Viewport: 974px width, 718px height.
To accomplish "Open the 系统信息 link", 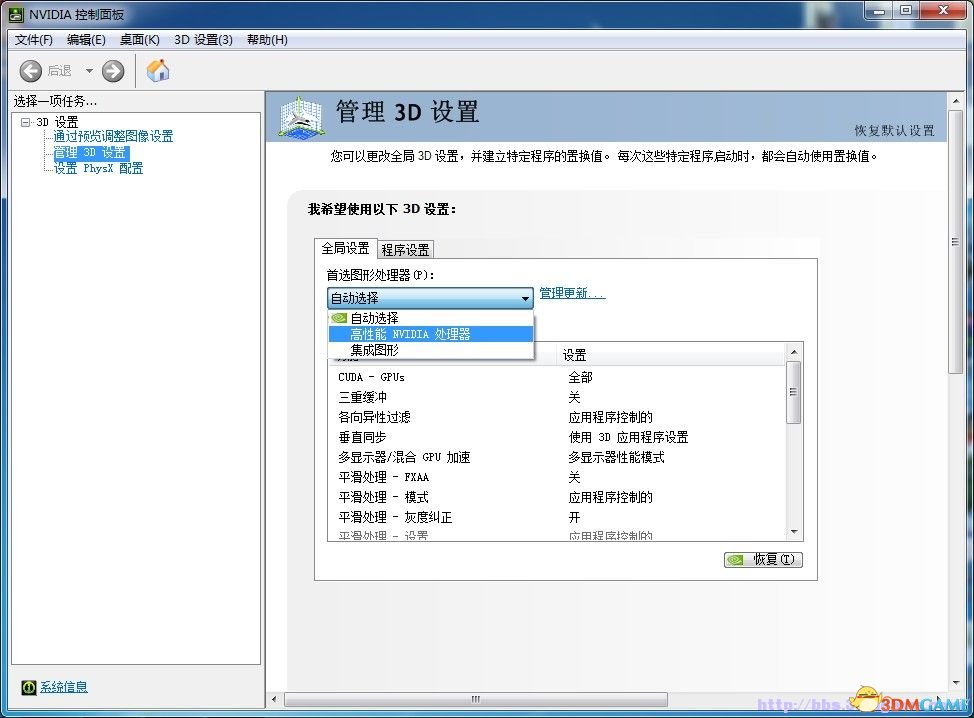I will (x=64, y=687).
